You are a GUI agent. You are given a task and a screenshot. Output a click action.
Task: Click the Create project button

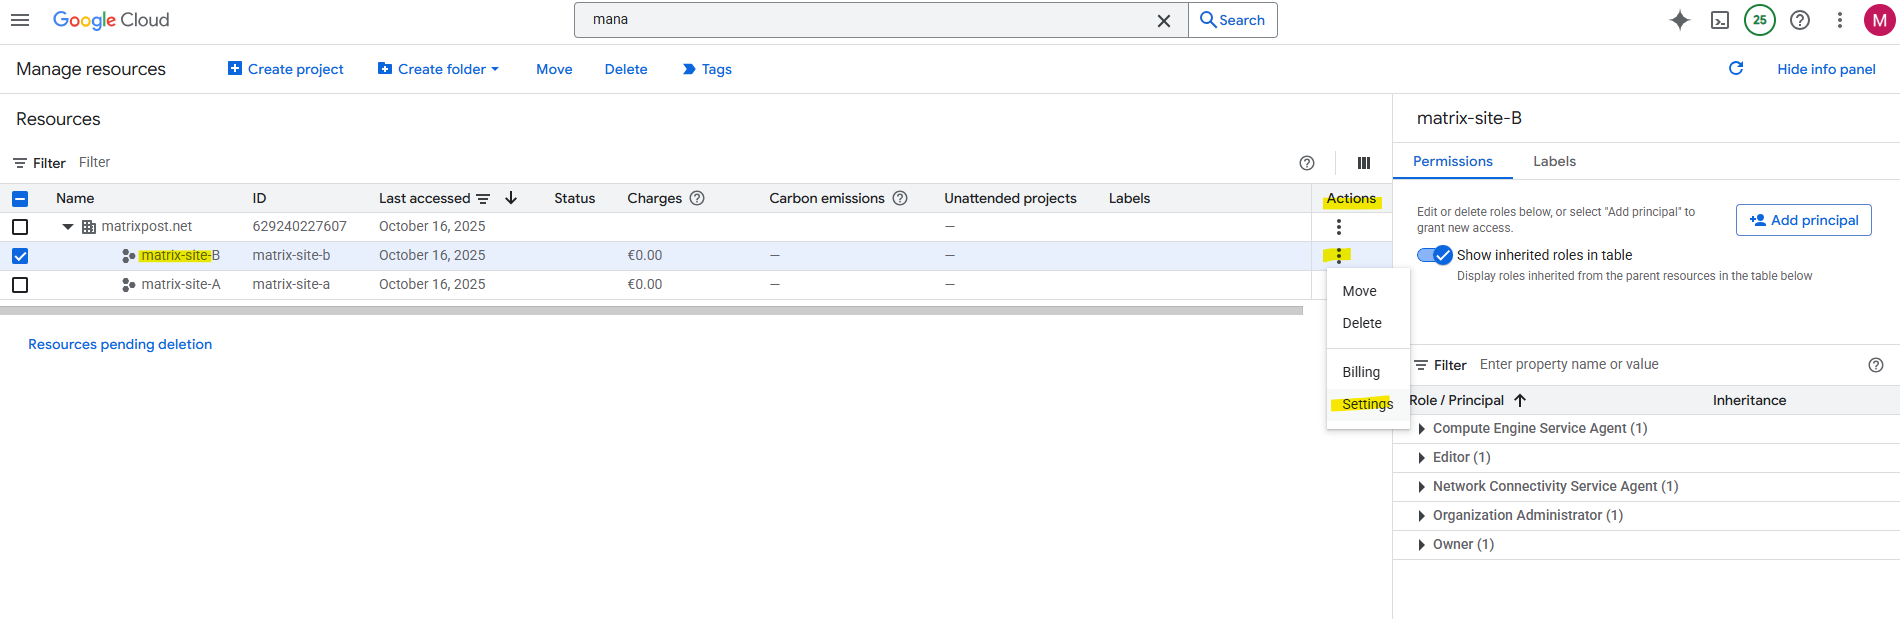click(x=285, y=69)
